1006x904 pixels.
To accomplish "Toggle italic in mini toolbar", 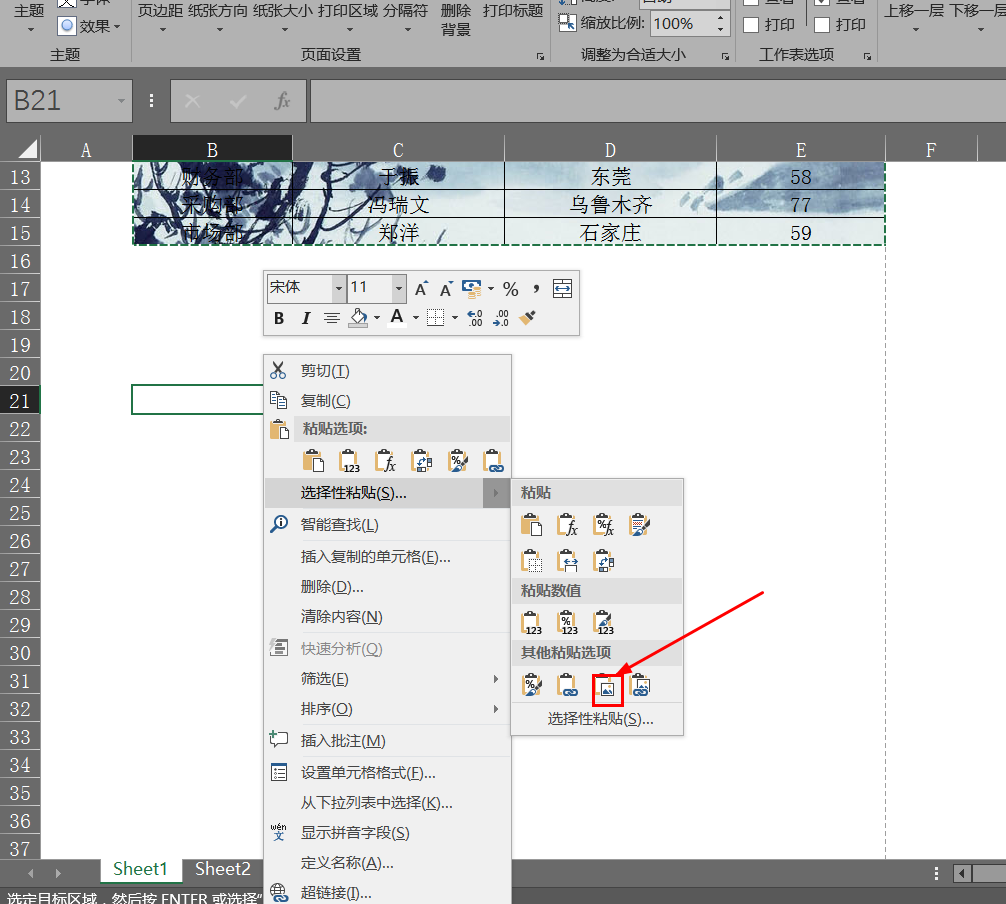I will coord(306,318).
